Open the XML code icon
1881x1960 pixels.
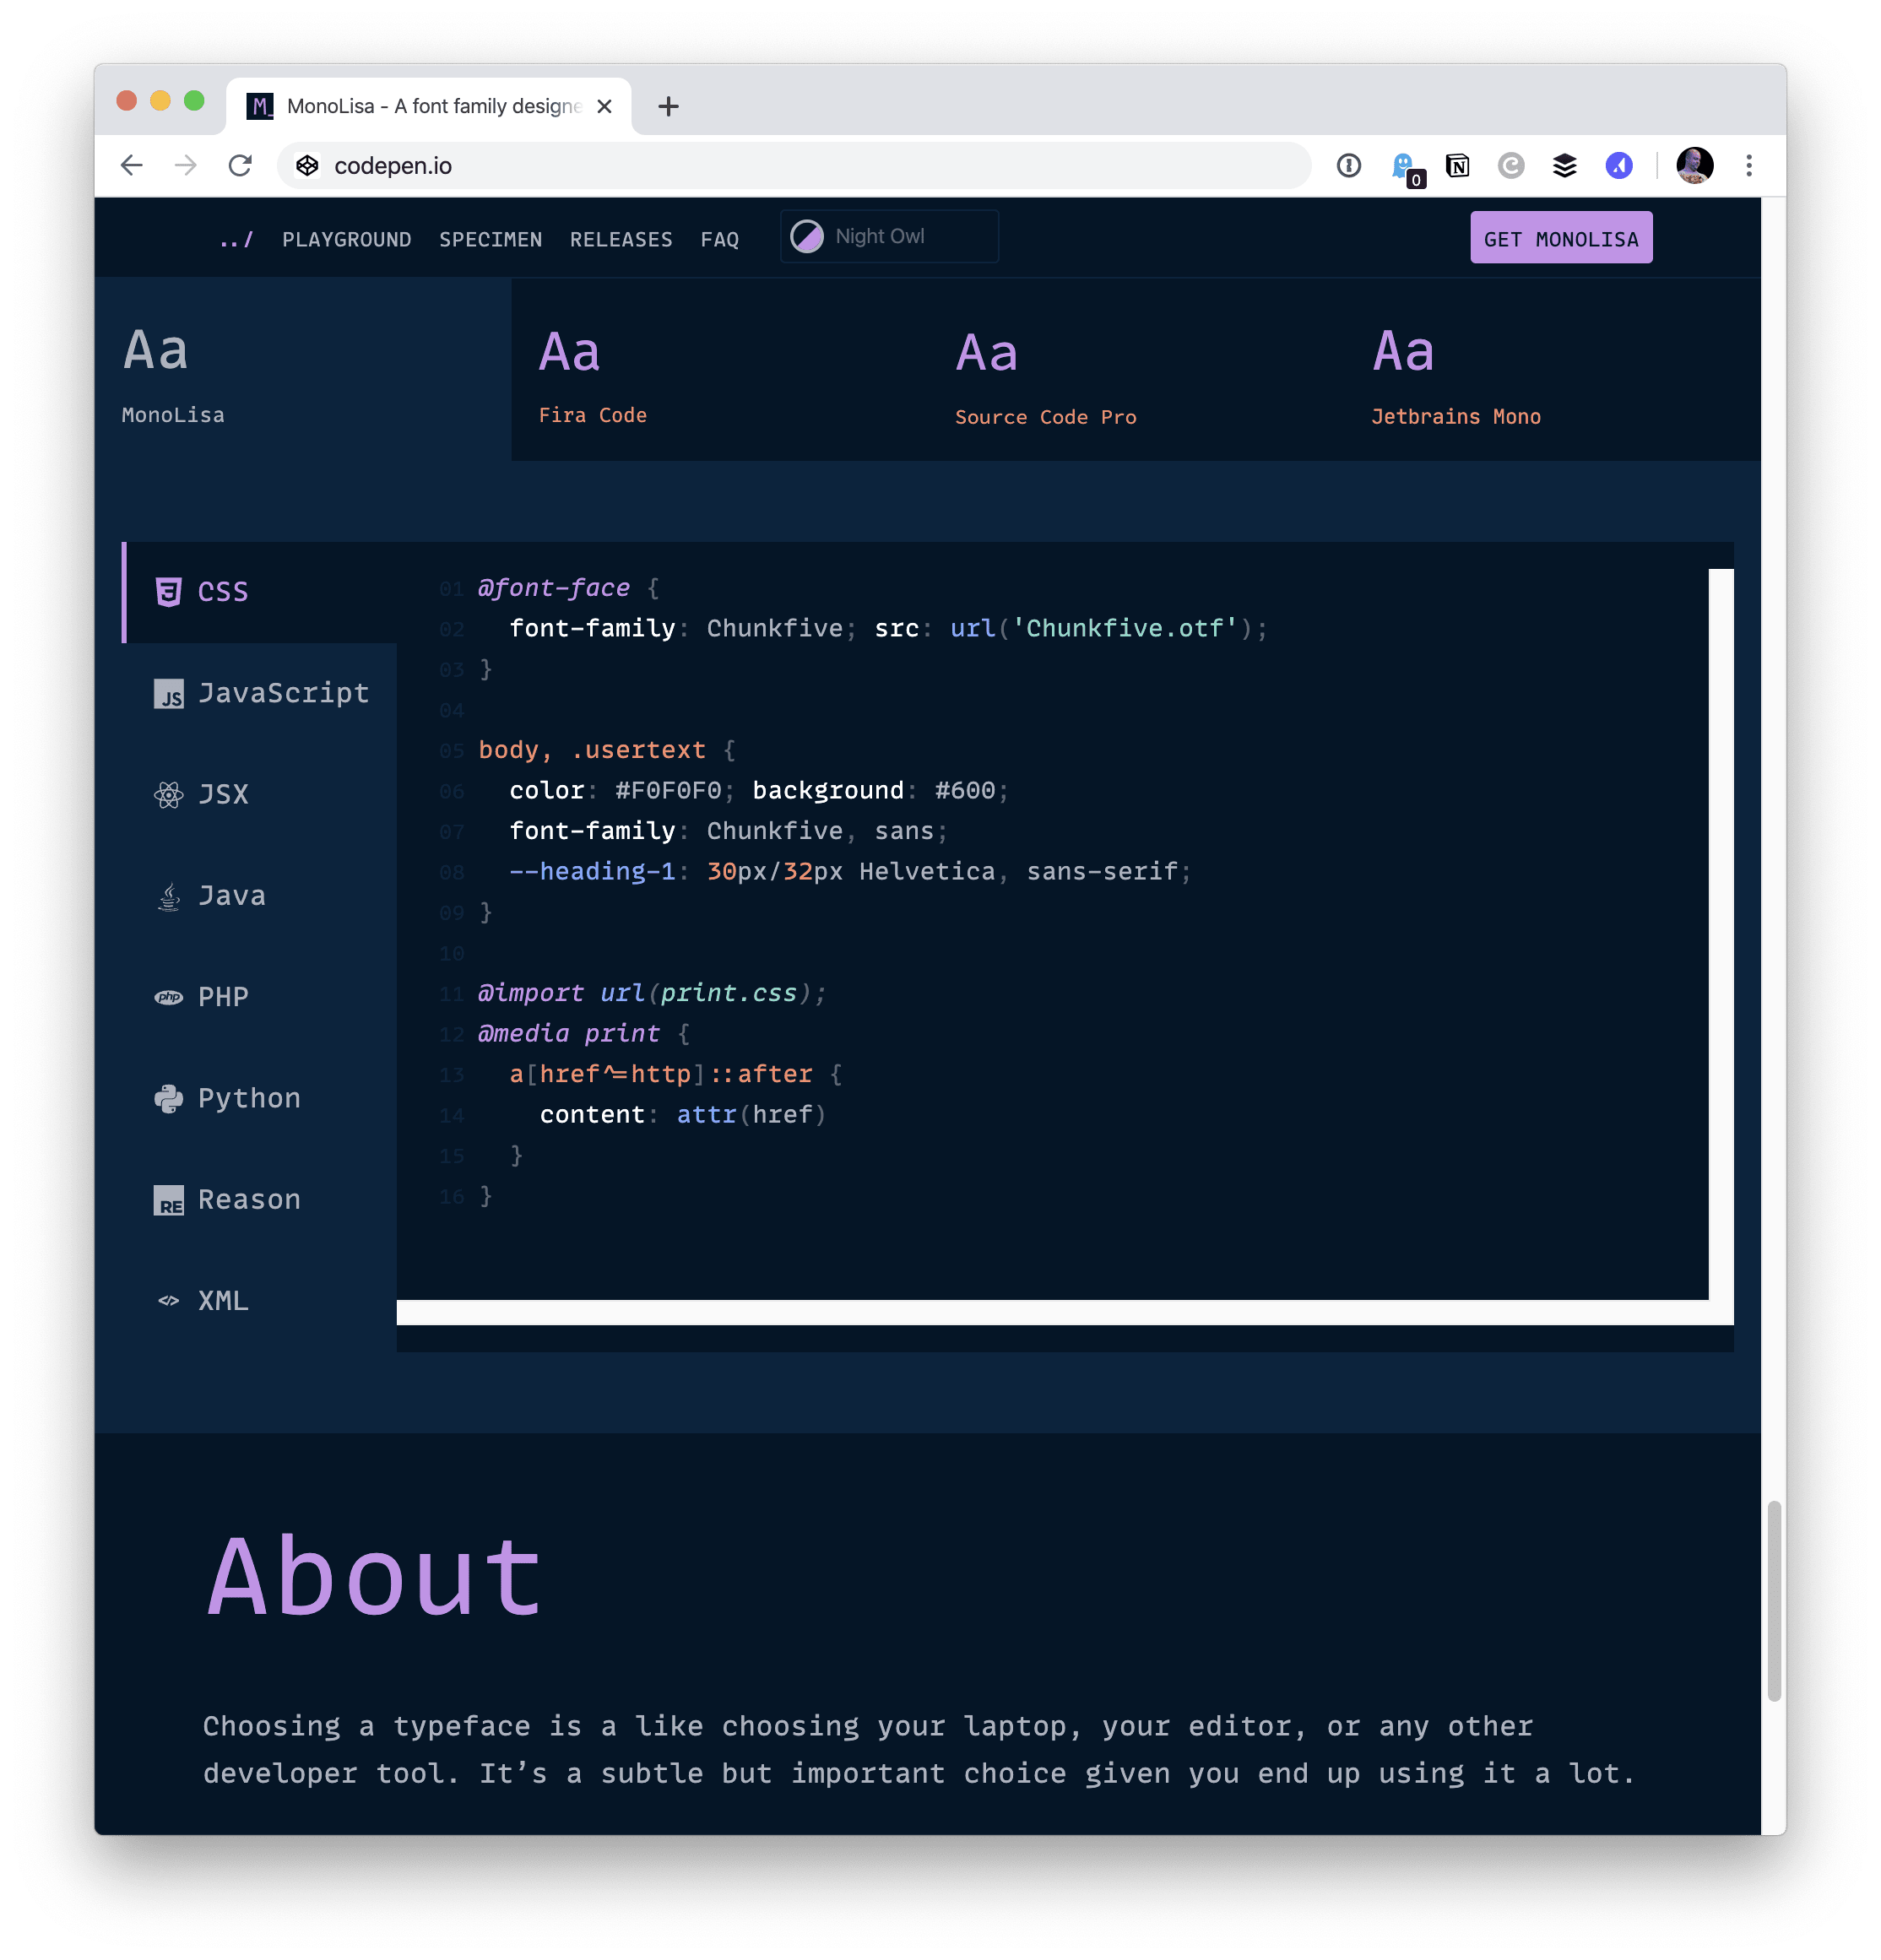click(x=169, y=1300)
